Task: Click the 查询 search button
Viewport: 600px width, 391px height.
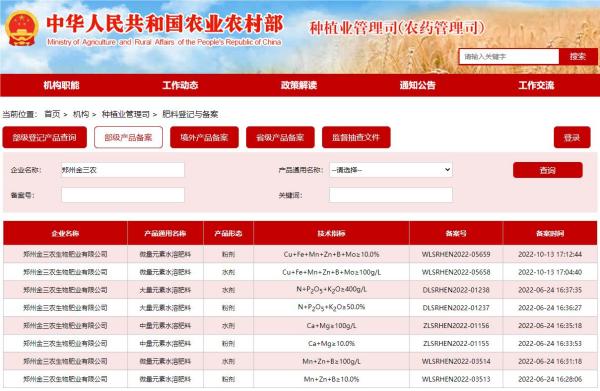Action: click(x=548, y=170)
